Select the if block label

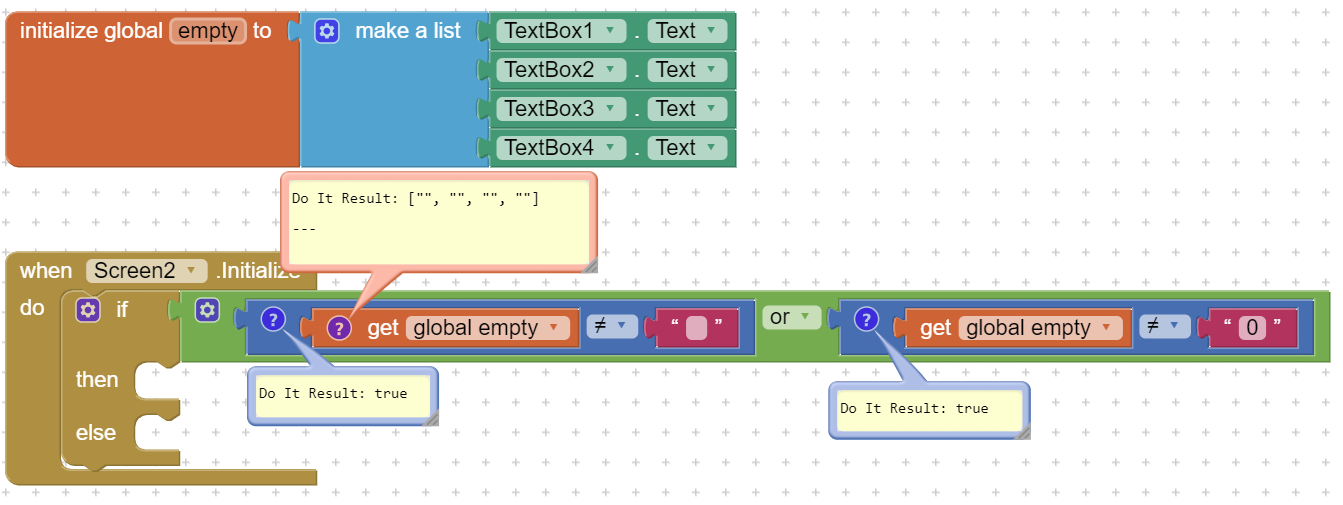coord(122,310)
